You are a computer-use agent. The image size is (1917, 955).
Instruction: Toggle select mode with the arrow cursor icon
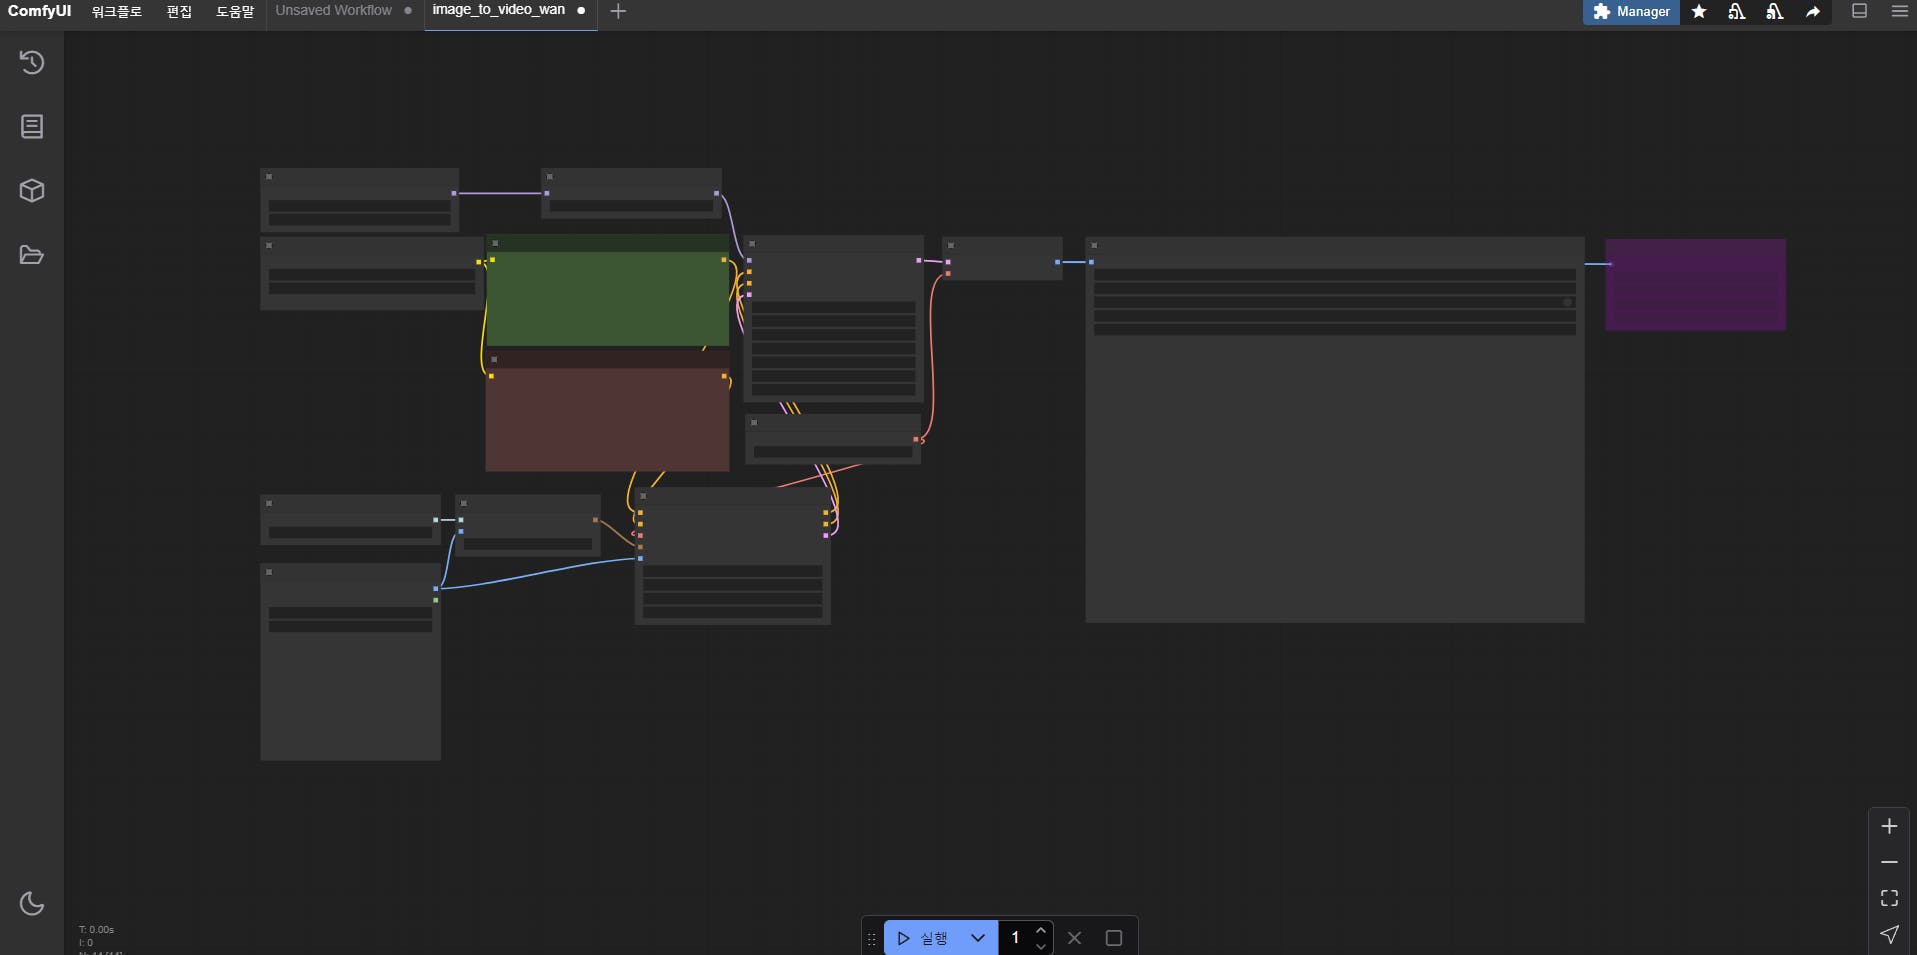pos(1889,934)
